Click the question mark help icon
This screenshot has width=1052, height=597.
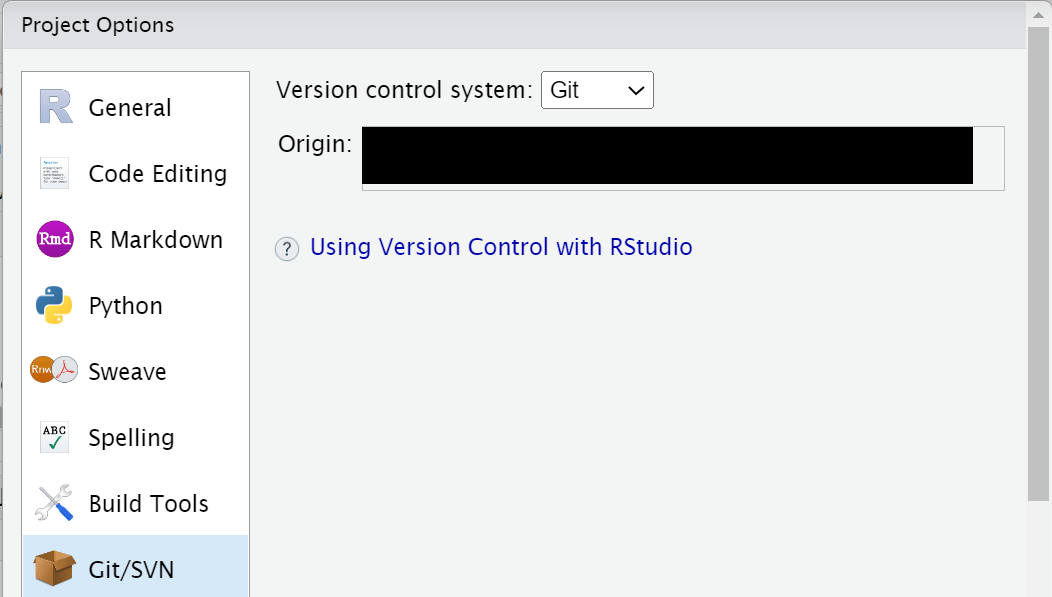[286, 249]
